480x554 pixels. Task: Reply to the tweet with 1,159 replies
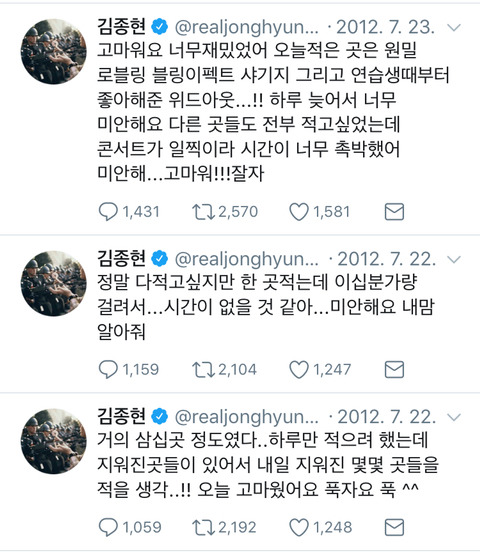coord(108,369)
